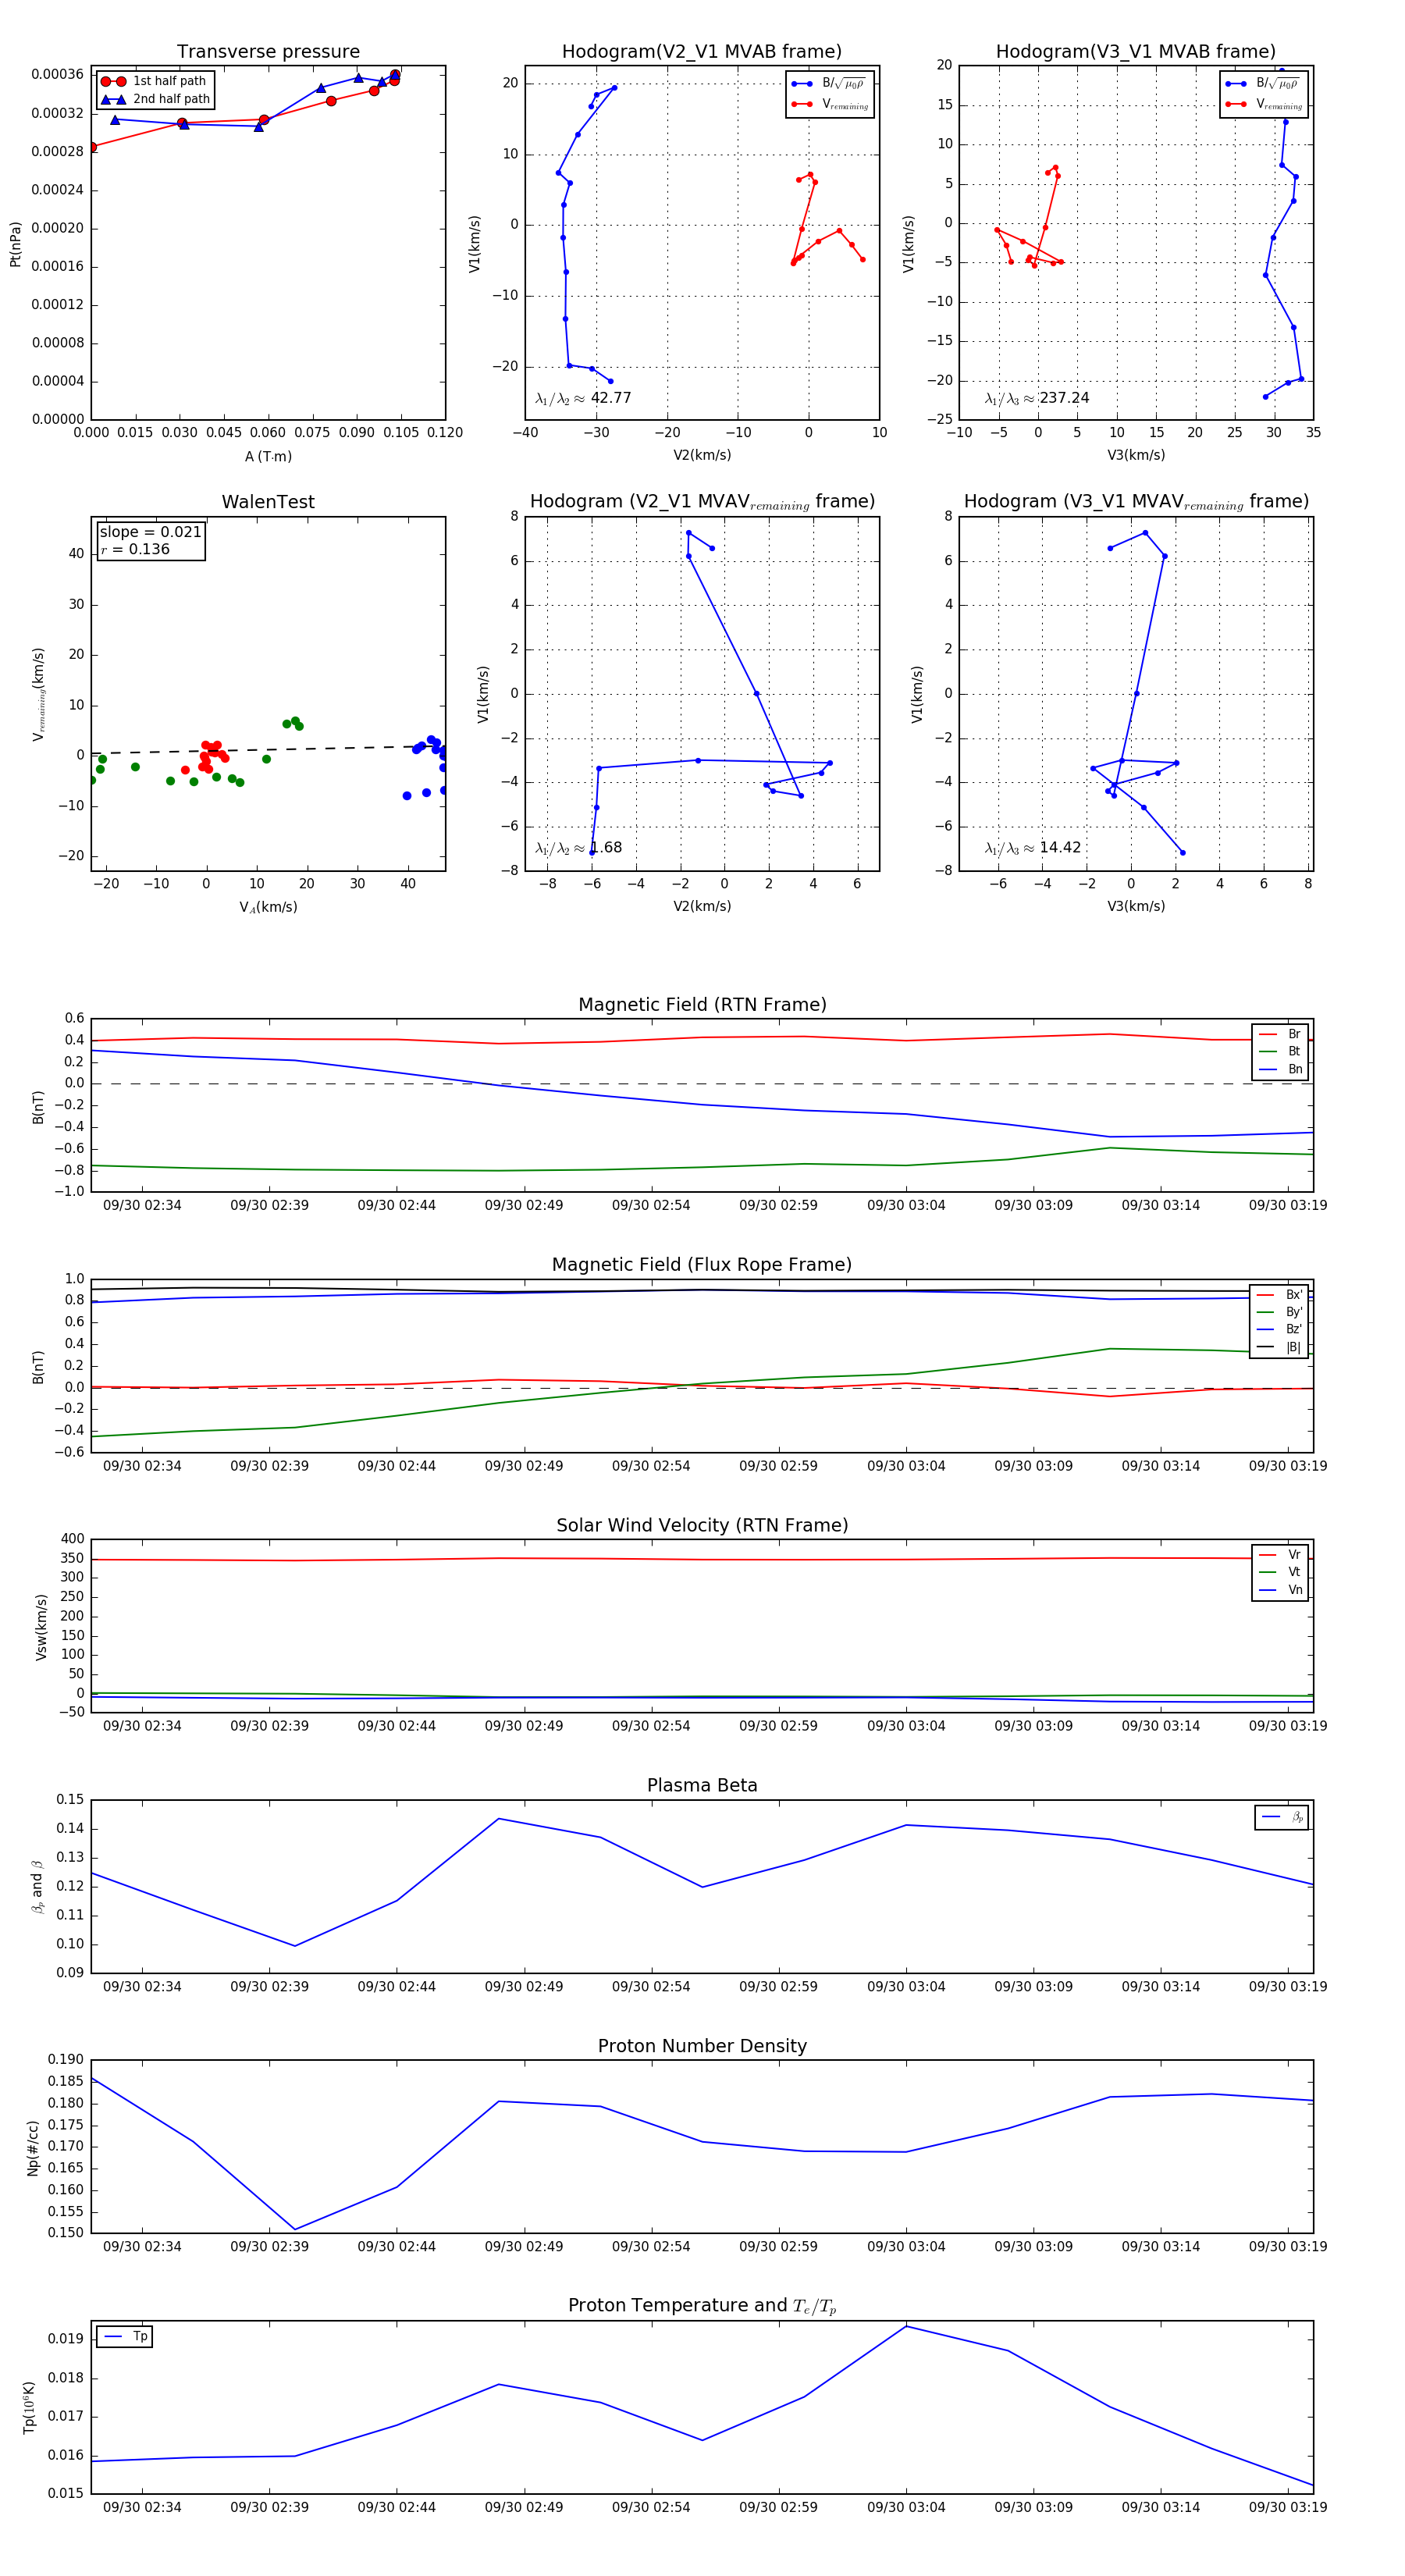Select the Bn legend entry
This screenshot has width=1405, height=2576.
point(1280,1069)
